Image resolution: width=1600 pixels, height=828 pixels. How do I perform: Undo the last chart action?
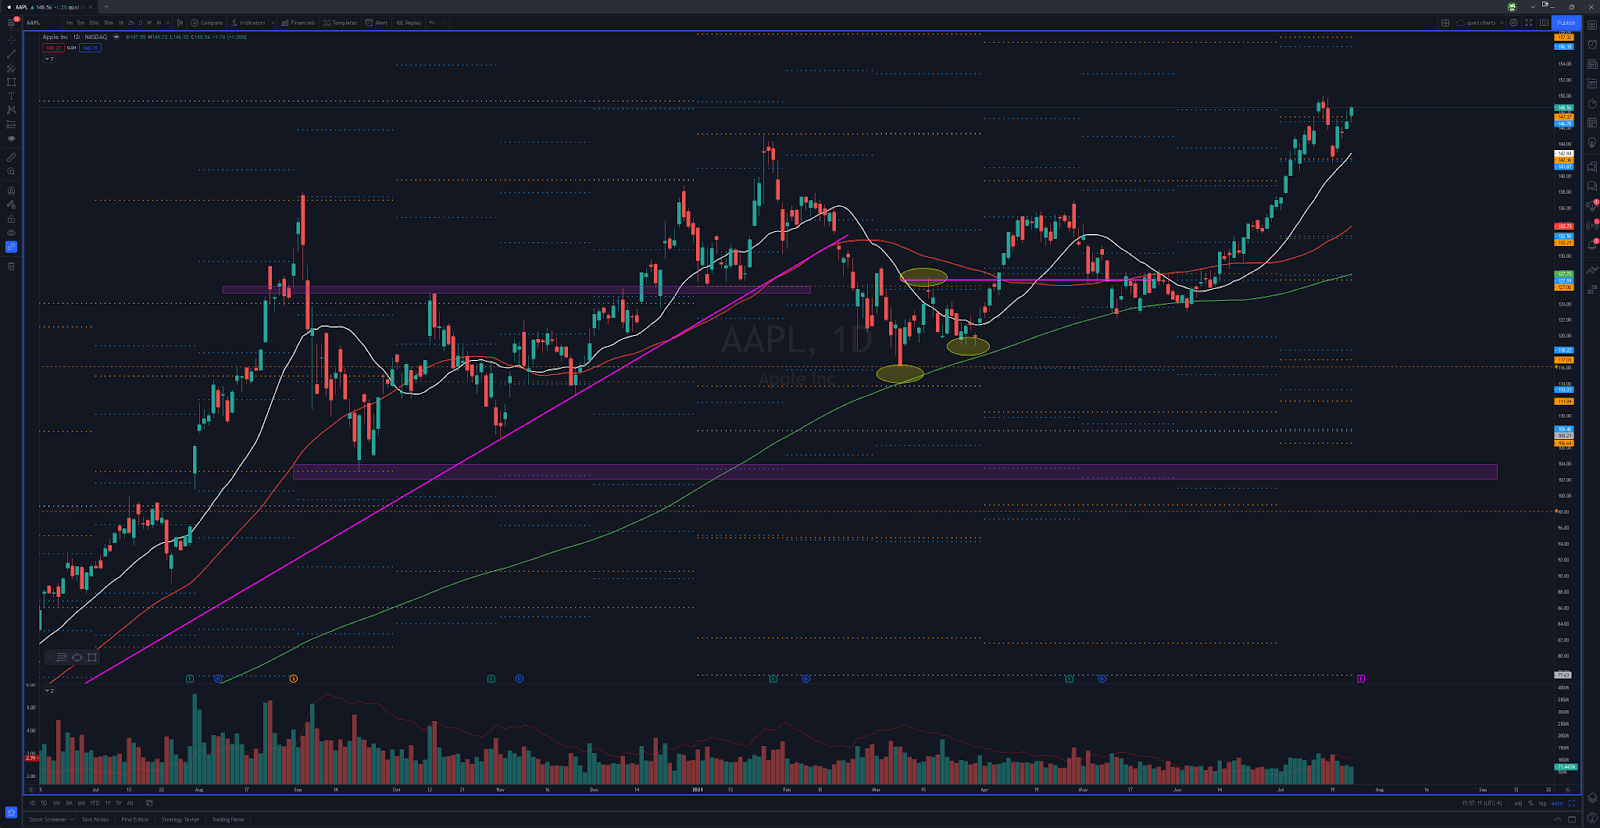432,22
